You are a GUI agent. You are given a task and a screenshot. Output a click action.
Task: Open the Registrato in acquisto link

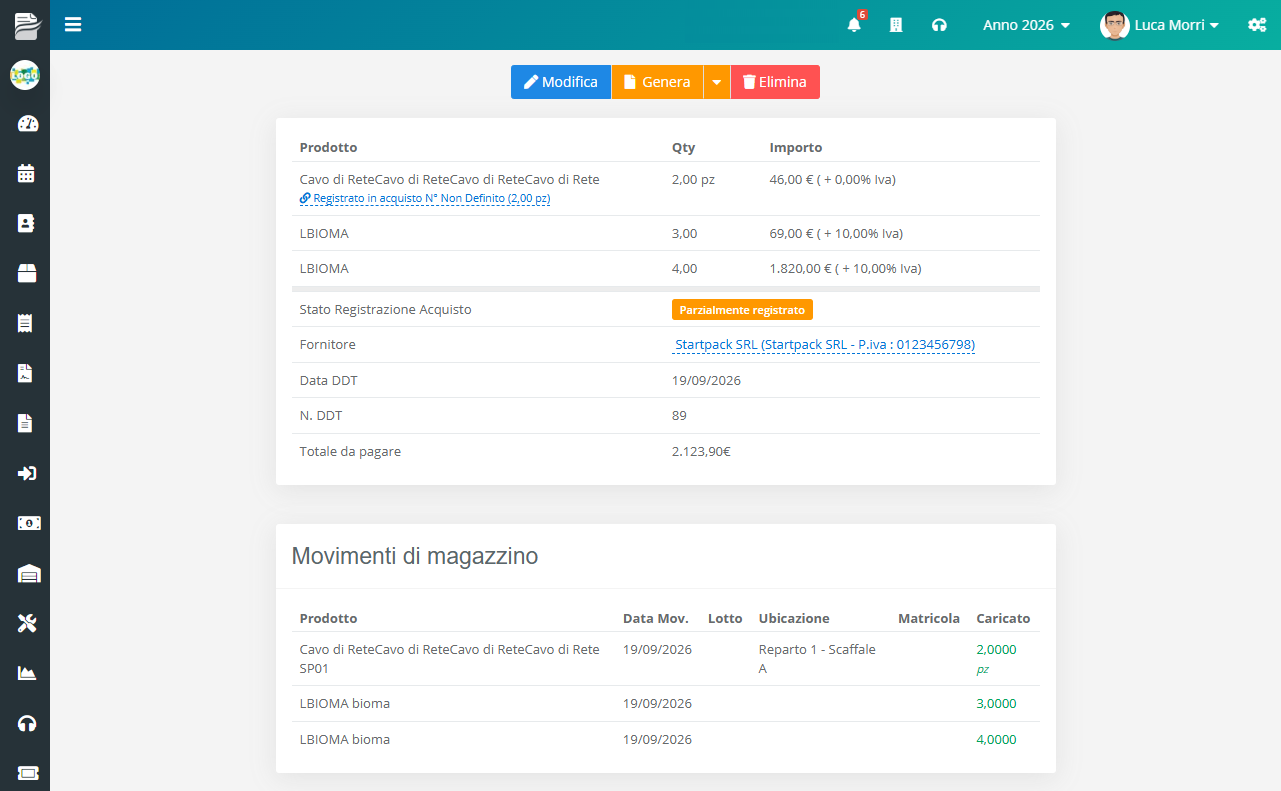(x=425, y=199)
